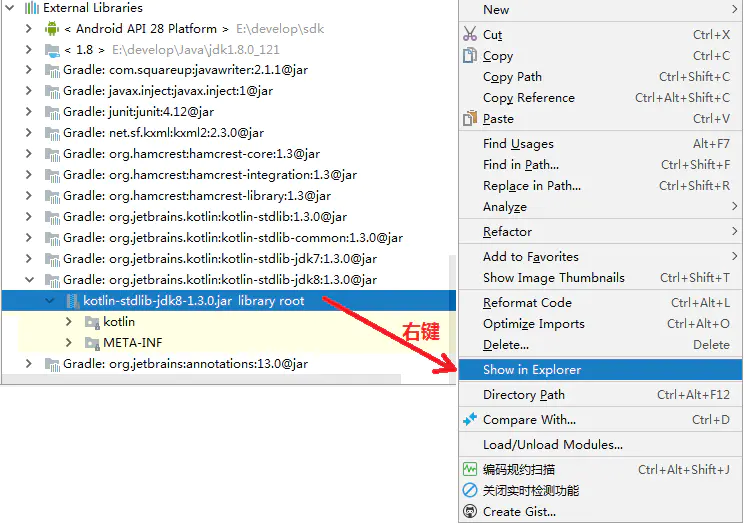
Task: Choose Show in Explorer from context menu
Action: (600, 370)
